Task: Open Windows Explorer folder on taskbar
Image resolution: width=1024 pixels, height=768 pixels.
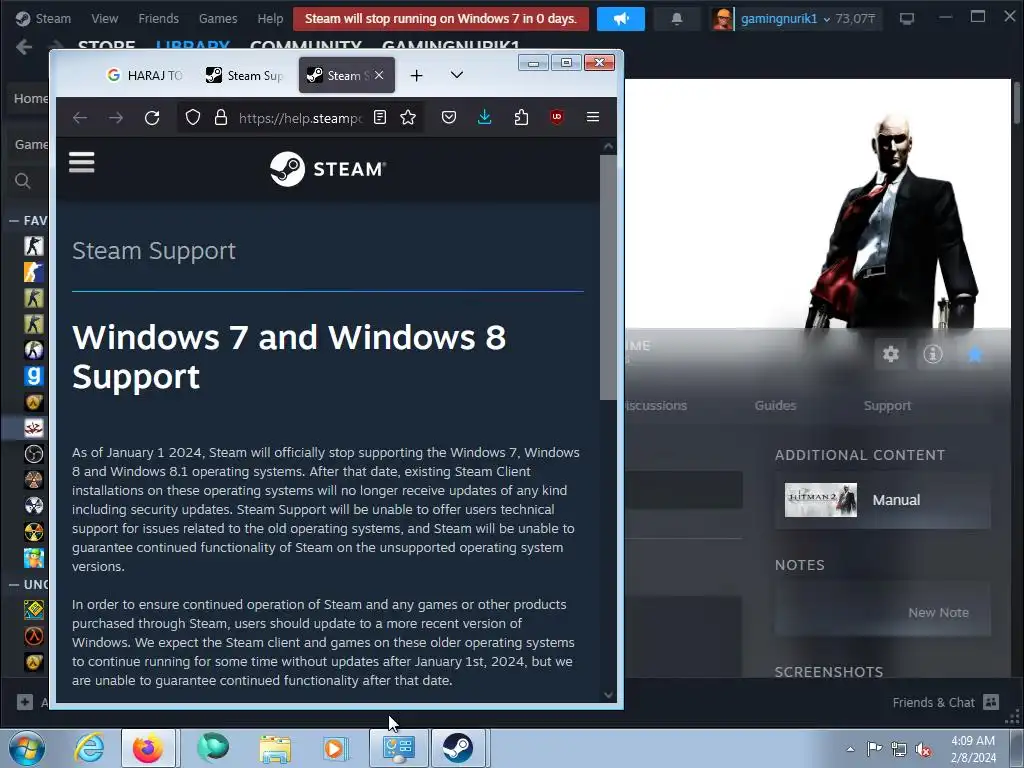Action: (x=275, y=748)
